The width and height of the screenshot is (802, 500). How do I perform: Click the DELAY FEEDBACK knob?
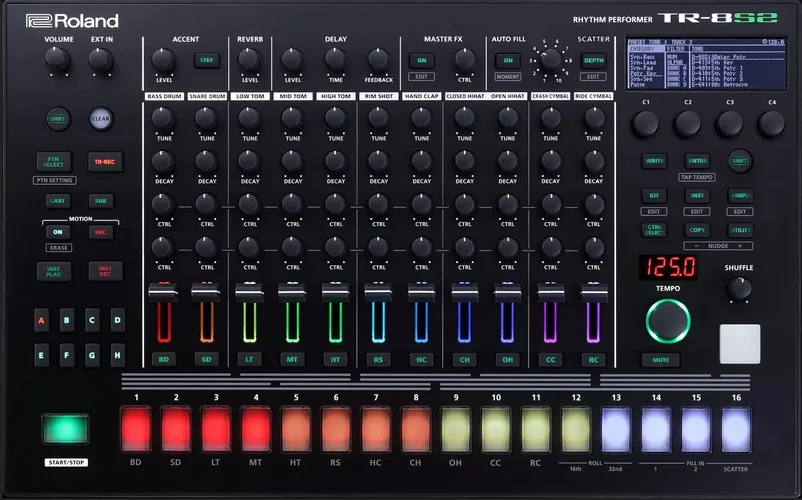(x=378, y=60)
